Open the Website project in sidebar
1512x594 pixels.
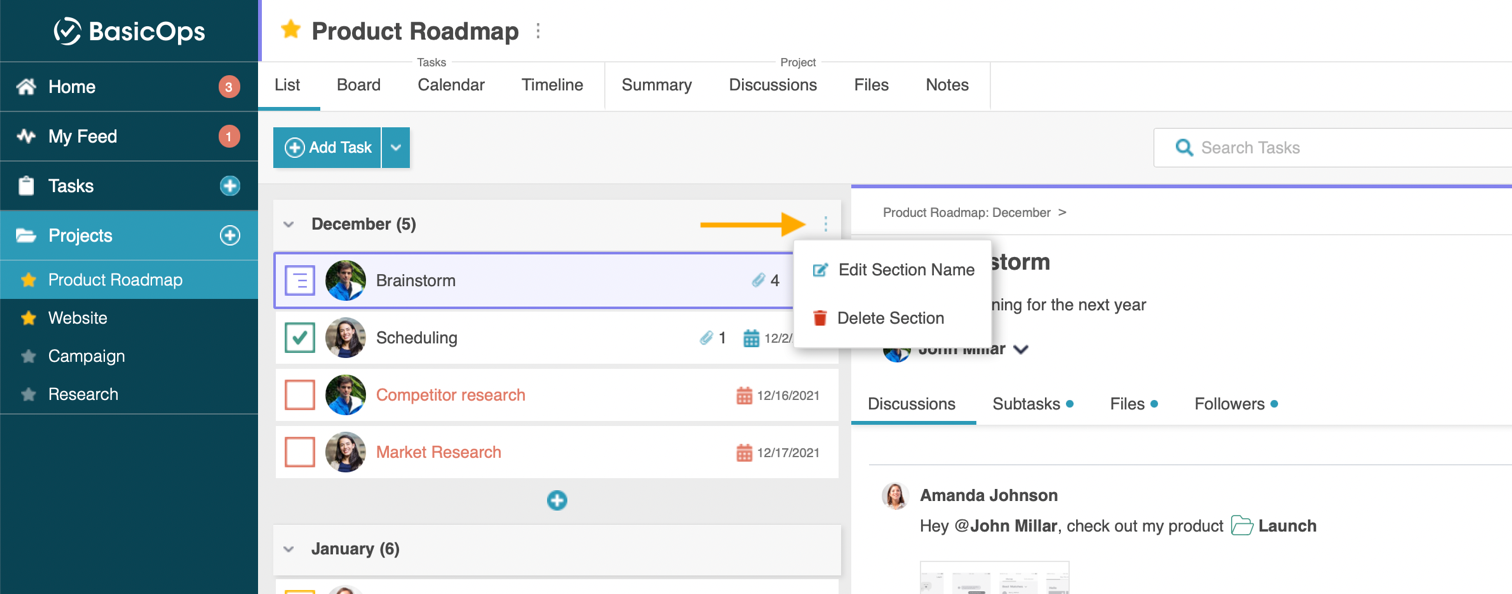(78, 318)
